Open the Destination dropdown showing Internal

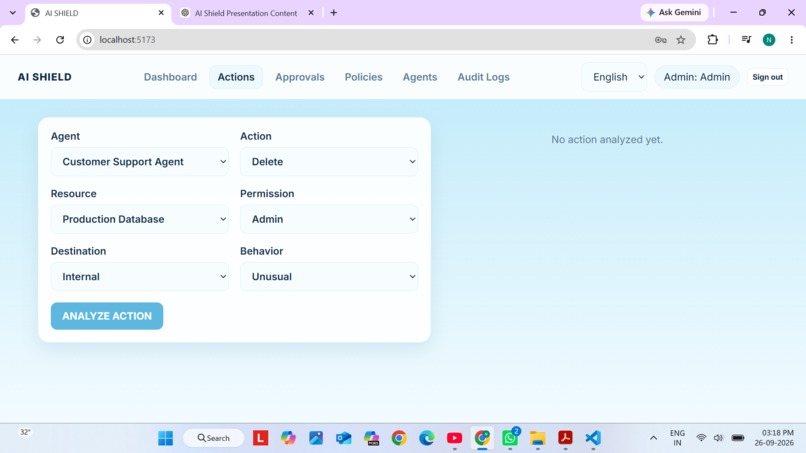[x=140, y=277]
